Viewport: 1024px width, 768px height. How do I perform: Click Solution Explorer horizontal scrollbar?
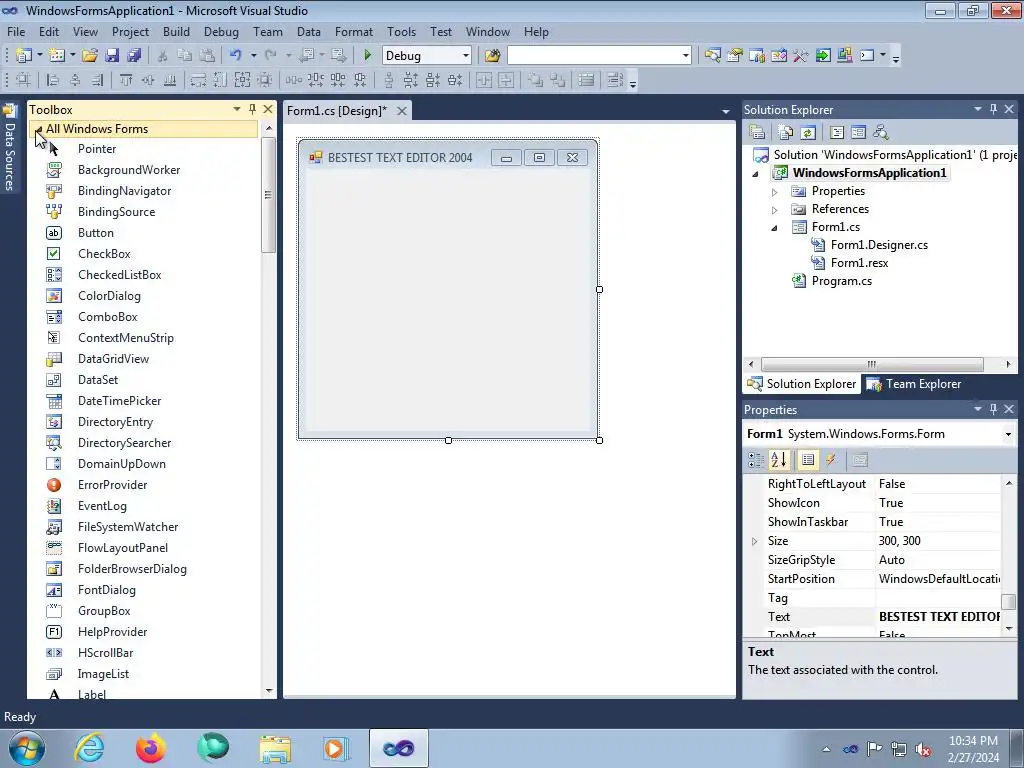point(872,364)
